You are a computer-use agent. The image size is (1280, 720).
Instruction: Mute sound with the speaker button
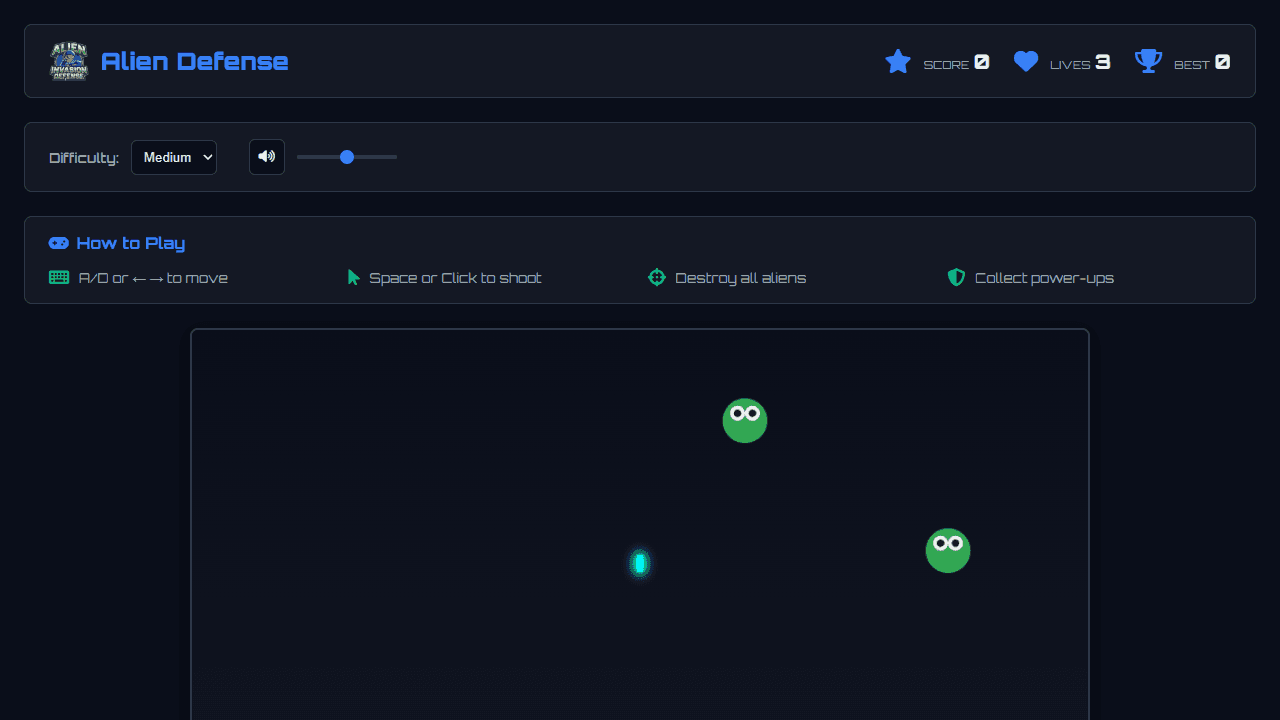[267, 157]
